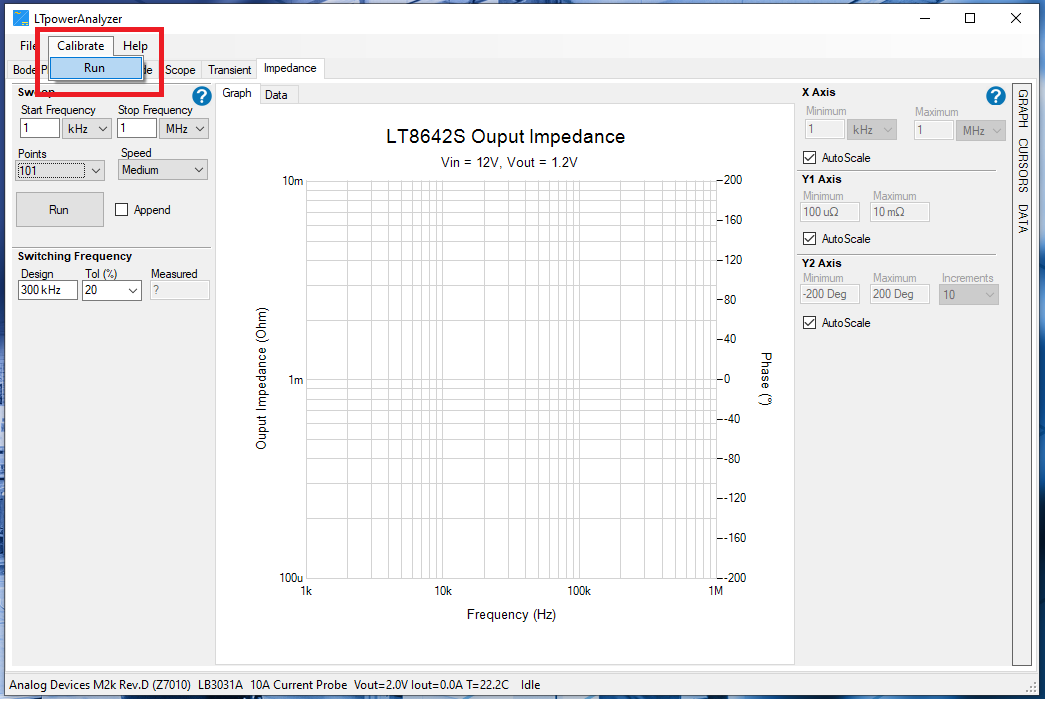
Task: Open the X Axis help icon
Action: (995, 96)
